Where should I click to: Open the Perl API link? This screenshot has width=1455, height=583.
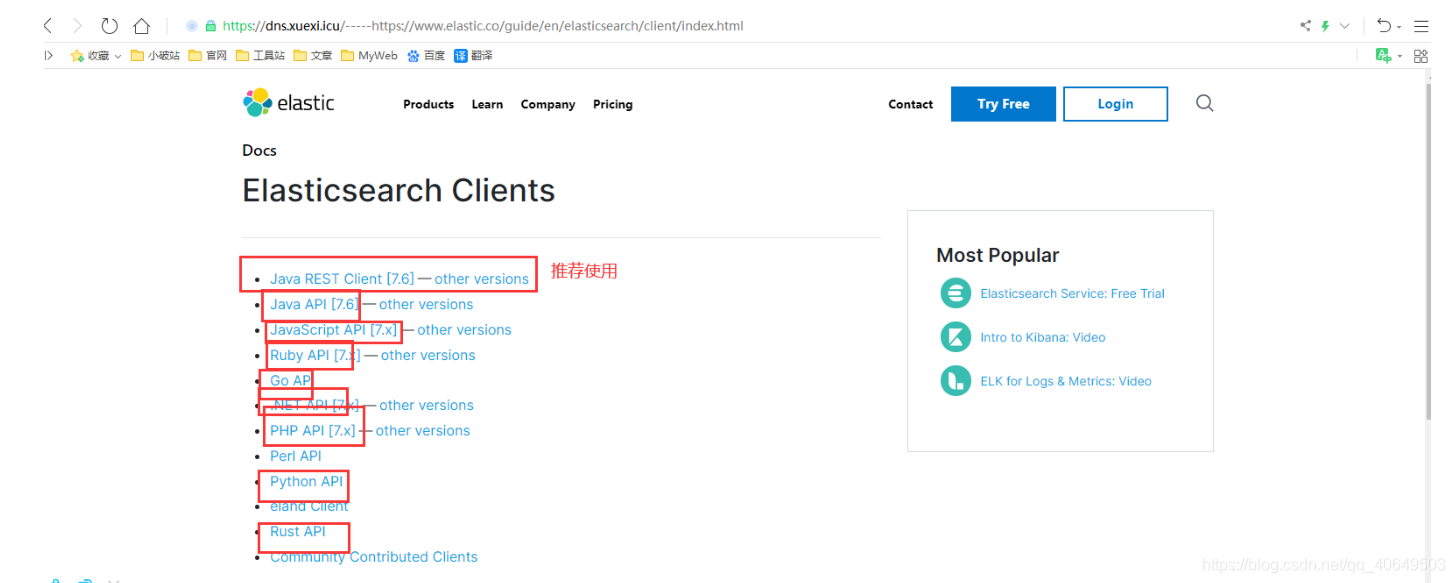(296, 456)
